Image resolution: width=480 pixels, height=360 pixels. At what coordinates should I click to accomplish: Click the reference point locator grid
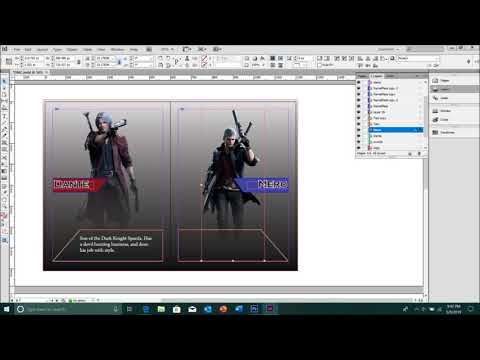click(x=9, y=61)
